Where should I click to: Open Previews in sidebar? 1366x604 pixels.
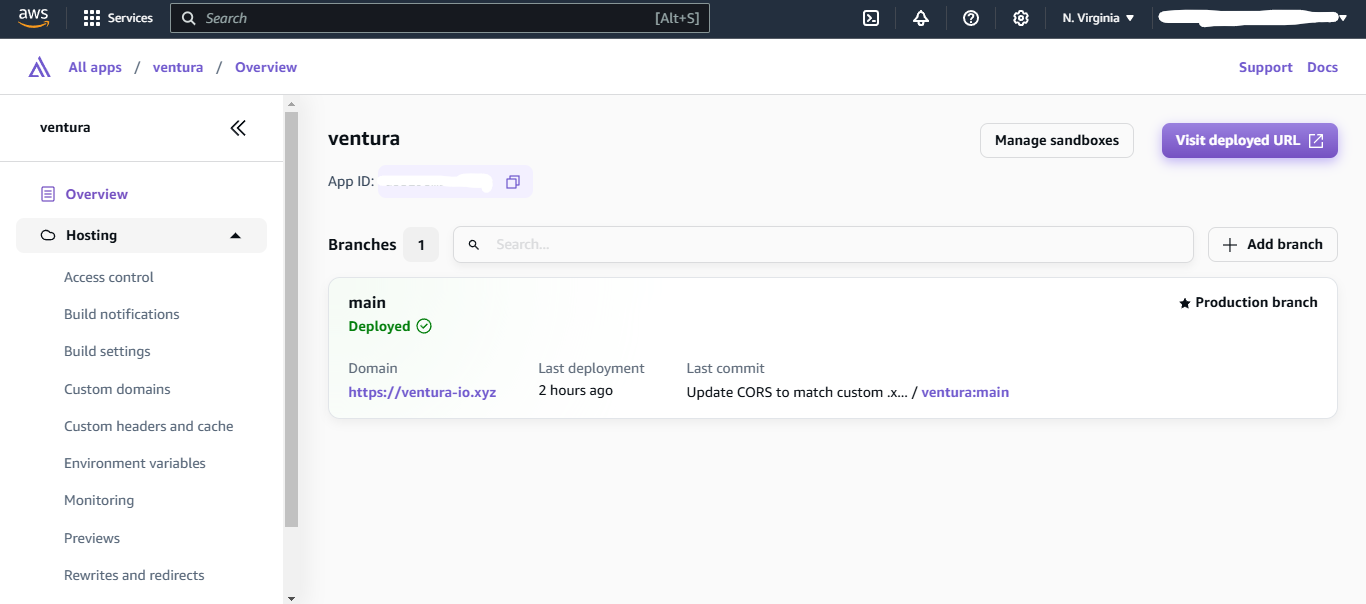(x=92, y=538)
